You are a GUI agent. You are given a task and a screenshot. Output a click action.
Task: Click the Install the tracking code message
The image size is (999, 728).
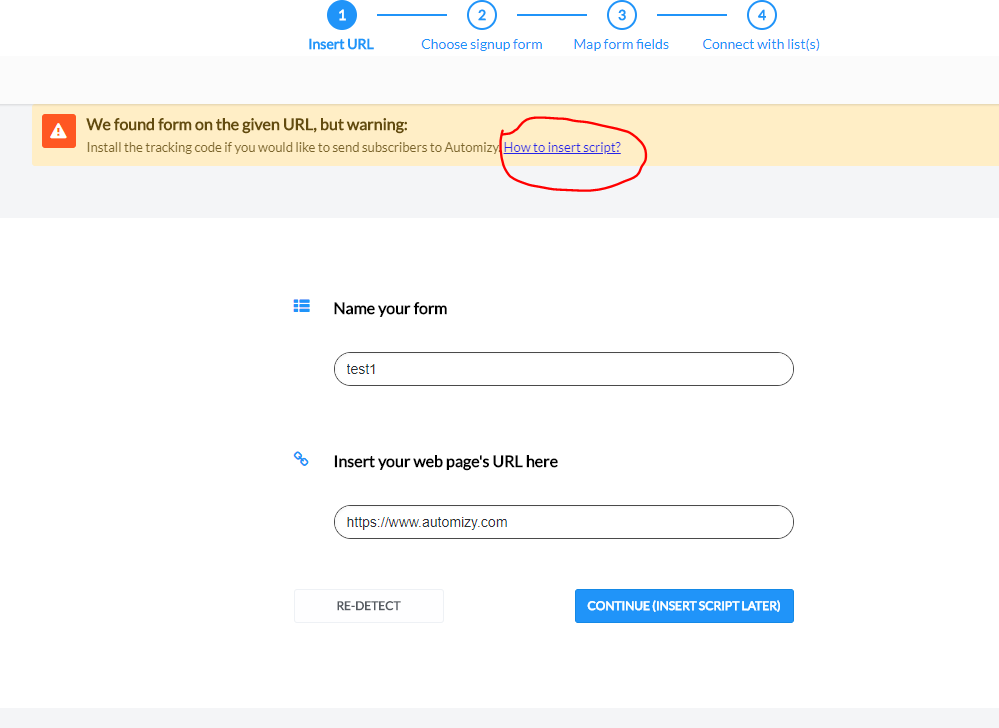(293, 147)
